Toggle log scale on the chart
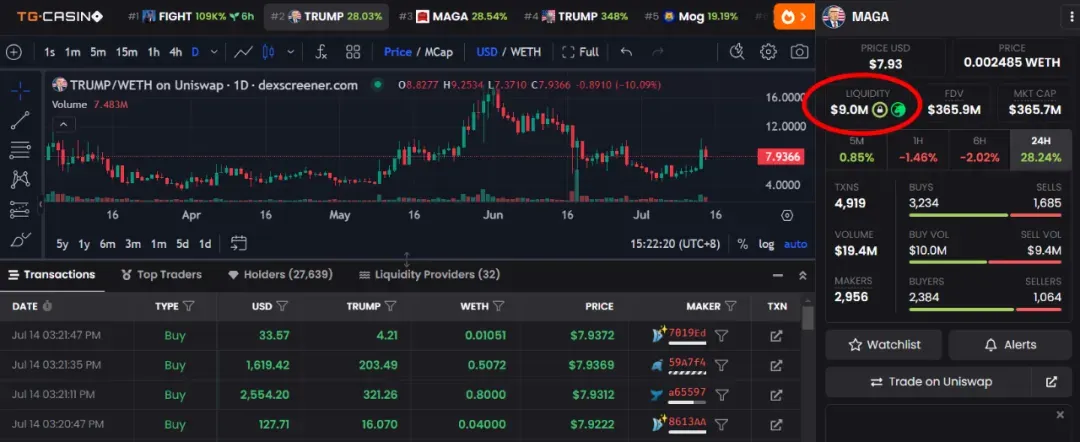Viewport: 1080px width, 442px height. pos(767,244)
